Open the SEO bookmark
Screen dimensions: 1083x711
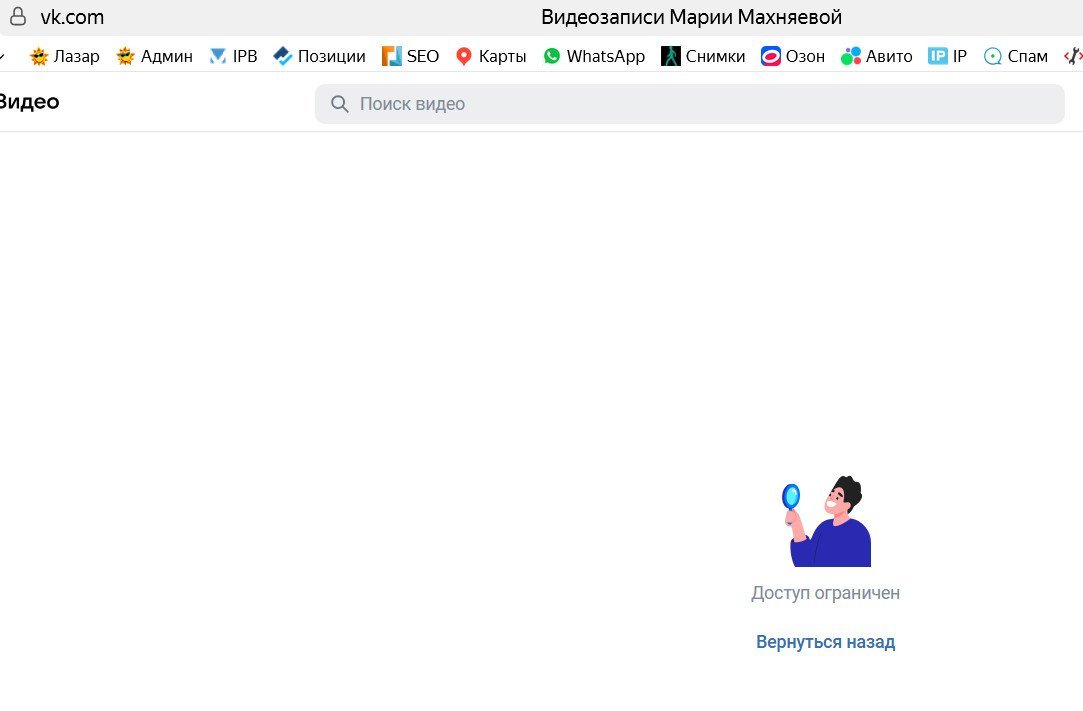click(410, 56)
